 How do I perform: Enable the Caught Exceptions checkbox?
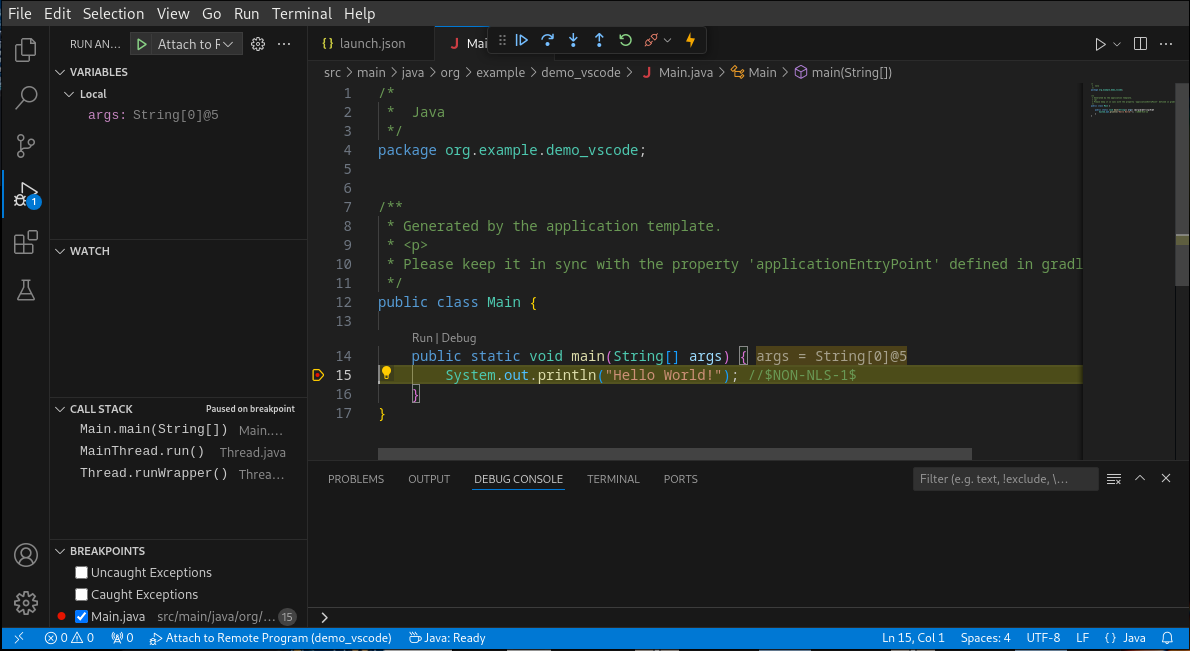[81, 594]
